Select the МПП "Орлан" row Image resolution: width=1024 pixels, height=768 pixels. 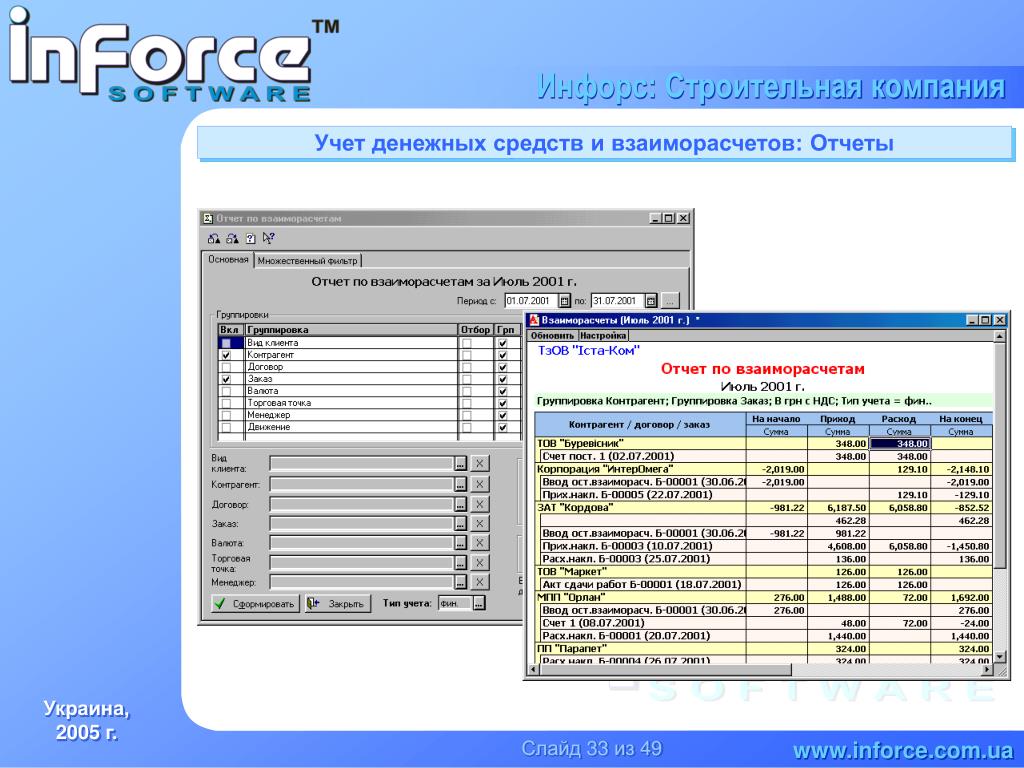tap(763, 598)
